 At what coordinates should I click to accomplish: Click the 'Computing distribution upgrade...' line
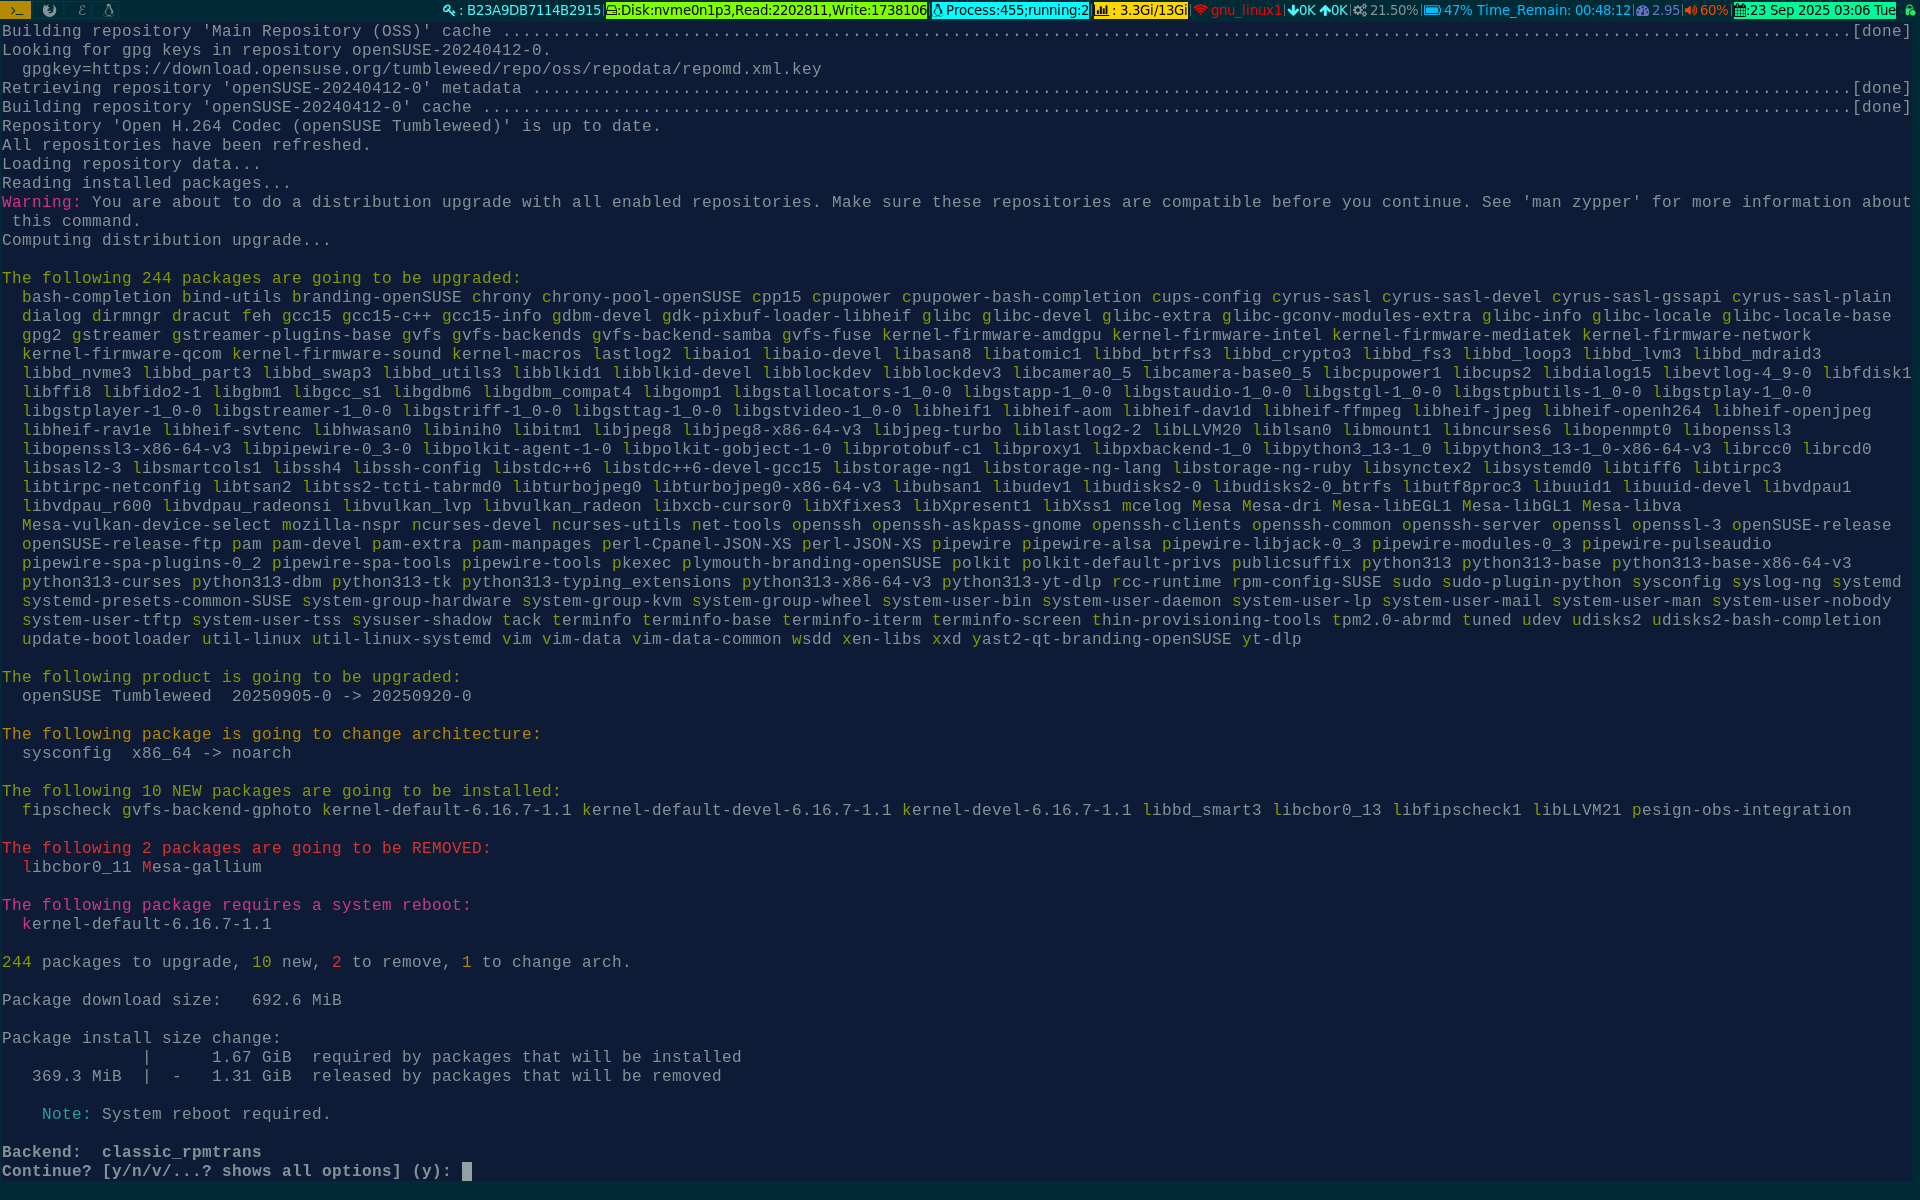[x=166, y=240]
